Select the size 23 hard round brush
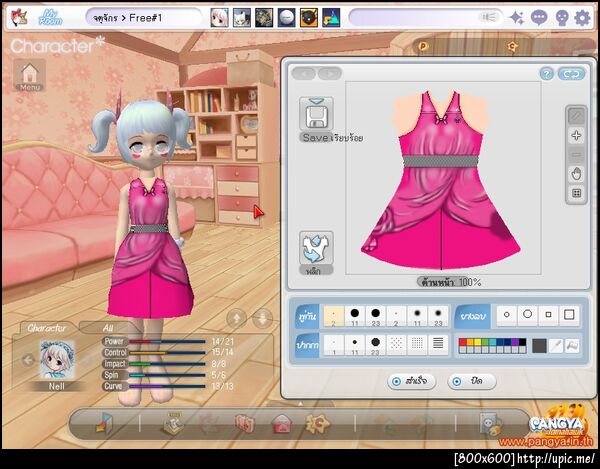Viewport: 600px width, 469px height. pos(375,316)
